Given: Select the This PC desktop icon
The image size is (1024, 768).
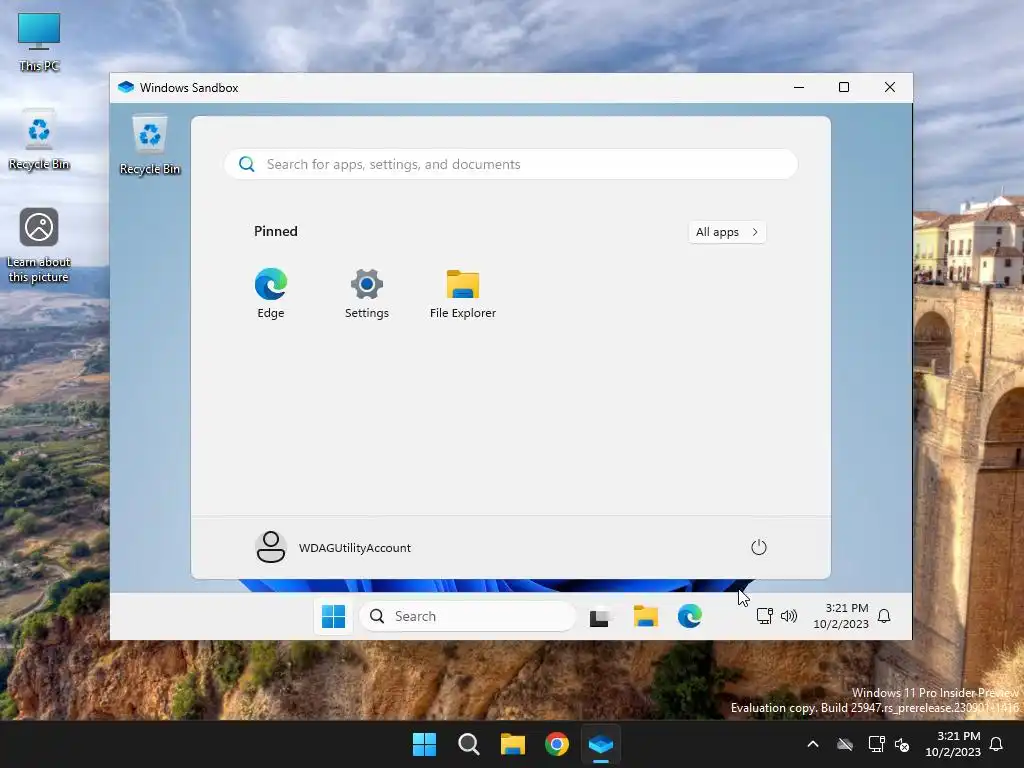Looking at the screenshot, I should point(39,42).
